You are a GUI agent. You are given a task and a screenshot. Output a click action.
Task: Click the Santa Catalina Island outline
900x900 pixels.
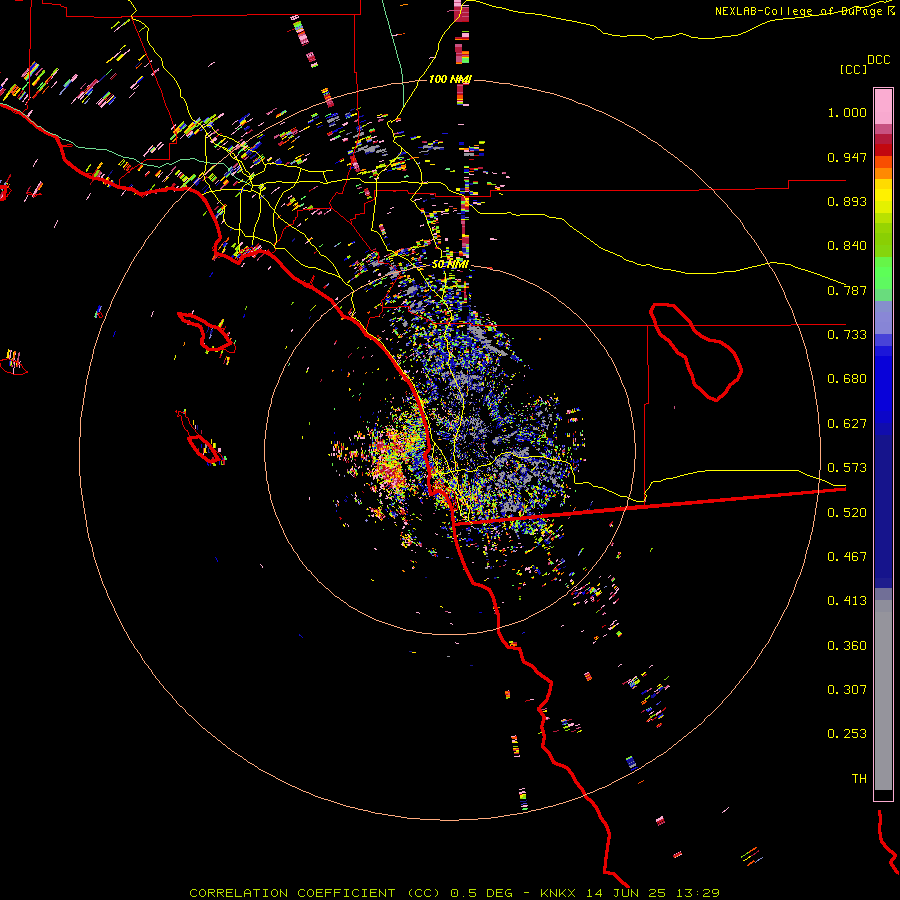(207, 332)
